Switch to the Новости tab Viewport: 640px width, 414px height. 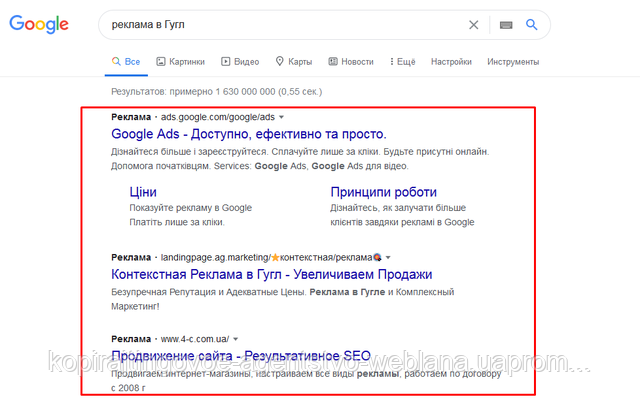351,62
